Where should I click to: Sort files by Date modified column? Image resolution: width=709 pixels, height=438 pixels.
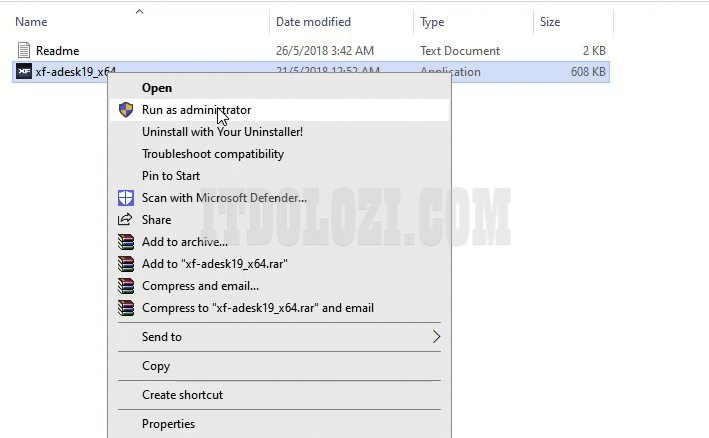(x=315, y=22)
